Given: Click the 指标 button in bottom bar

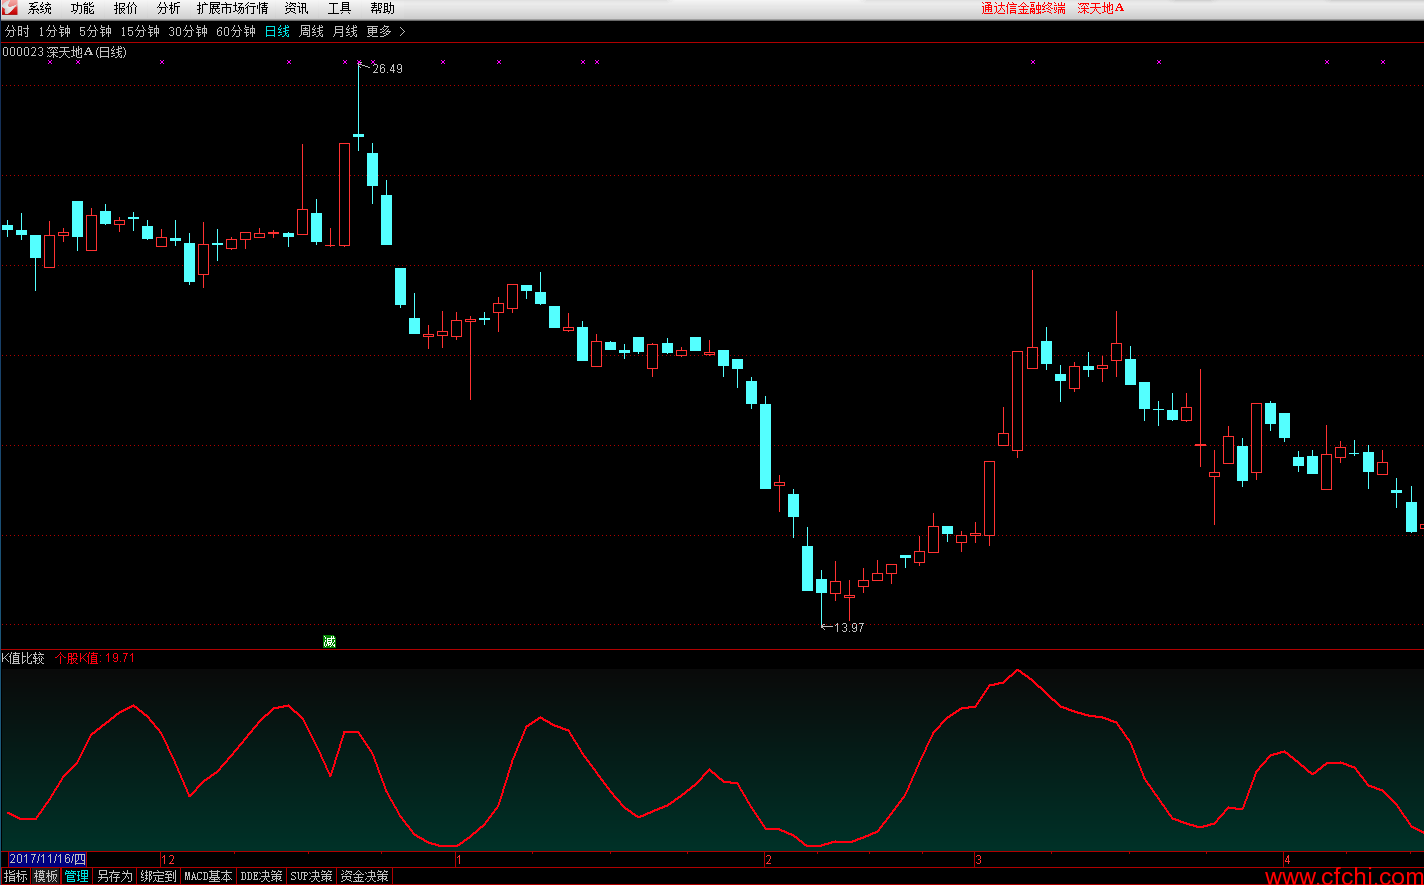Looking at the screenshot, I should (16, 876).
